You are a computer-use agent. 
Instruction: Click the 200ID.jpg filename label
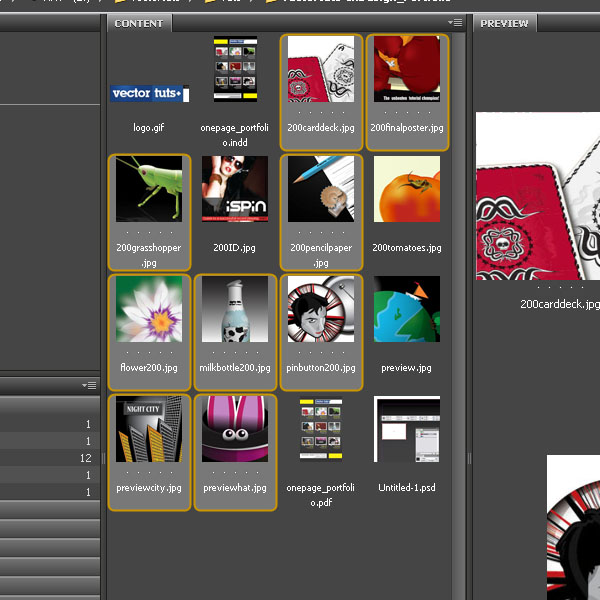(235, 248)
